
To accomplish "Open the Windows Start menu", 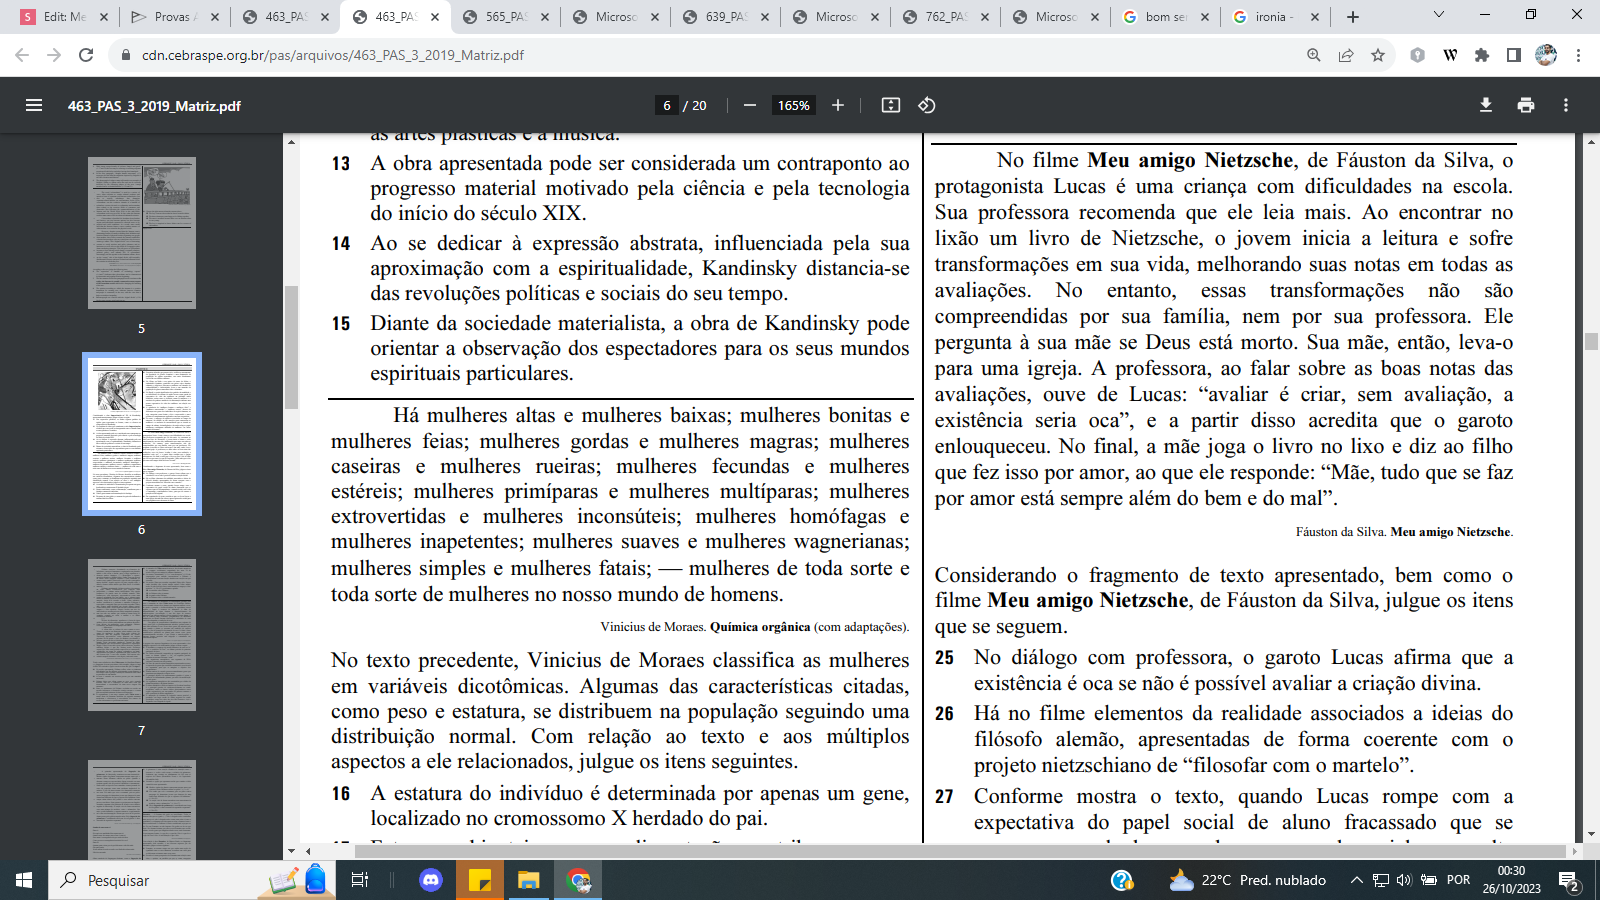I will (x=24, y=880).
